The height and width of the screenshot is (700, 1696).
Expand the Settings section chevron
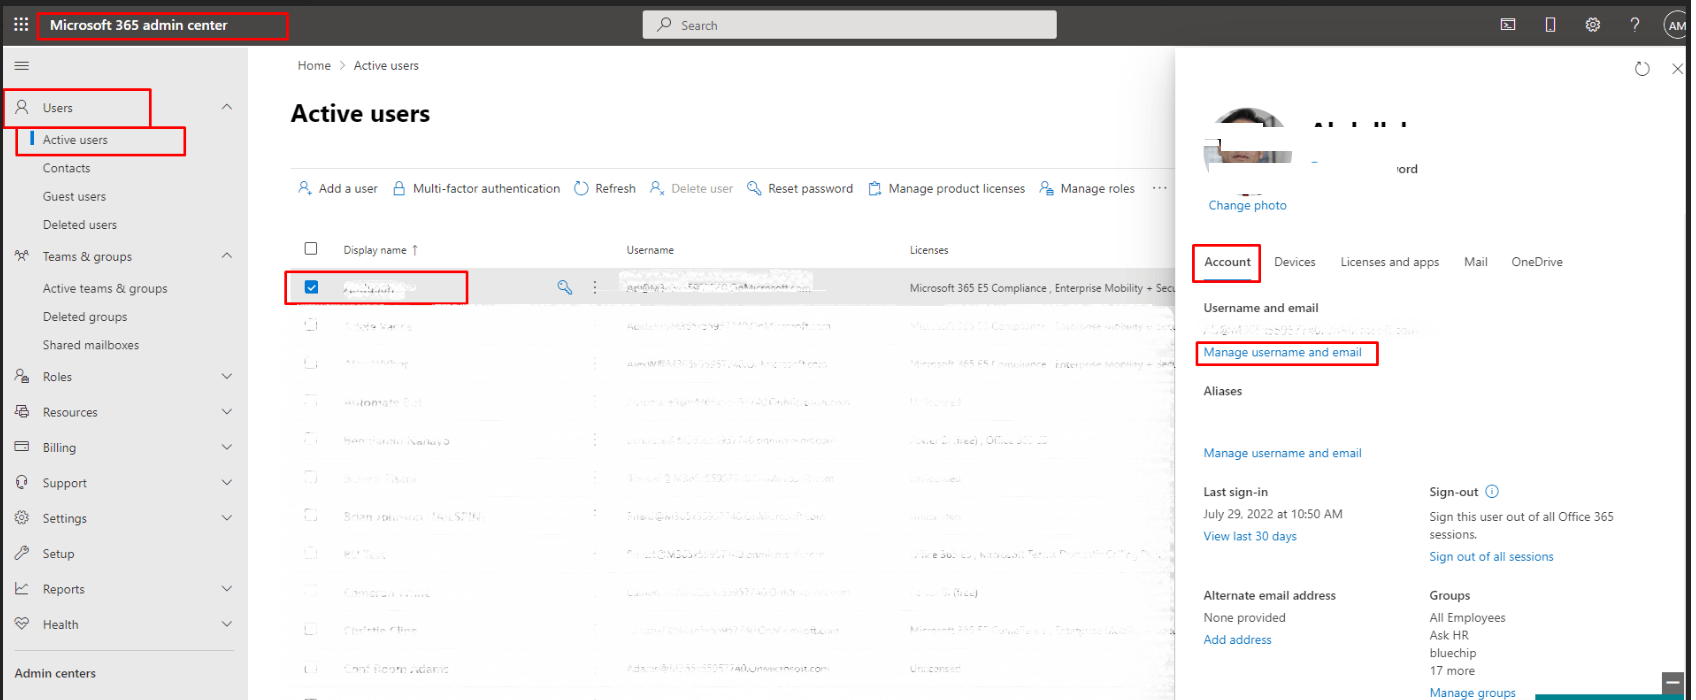[x=227, y=518]
